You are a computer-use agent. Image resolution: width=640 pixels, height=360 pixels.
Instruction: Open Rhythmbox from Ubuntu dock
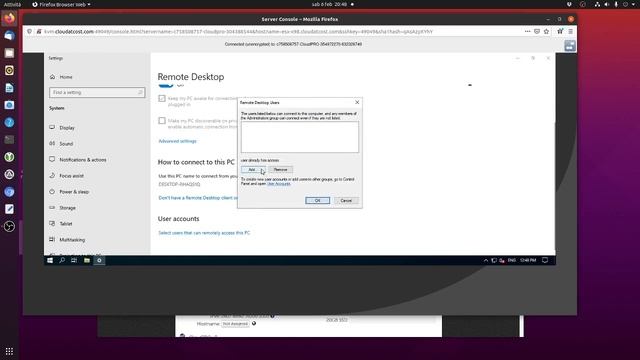9,70
